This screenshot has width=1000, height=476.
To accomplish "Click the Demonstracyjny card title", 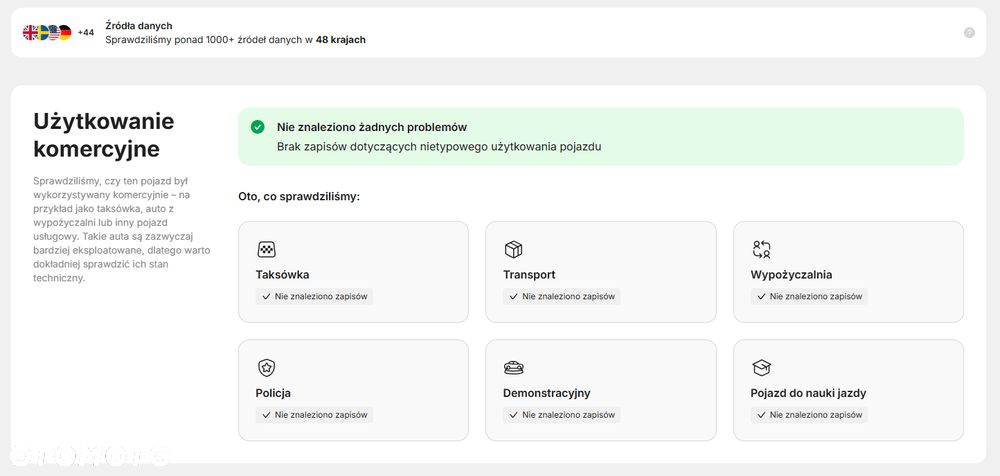I will [546, 393].
